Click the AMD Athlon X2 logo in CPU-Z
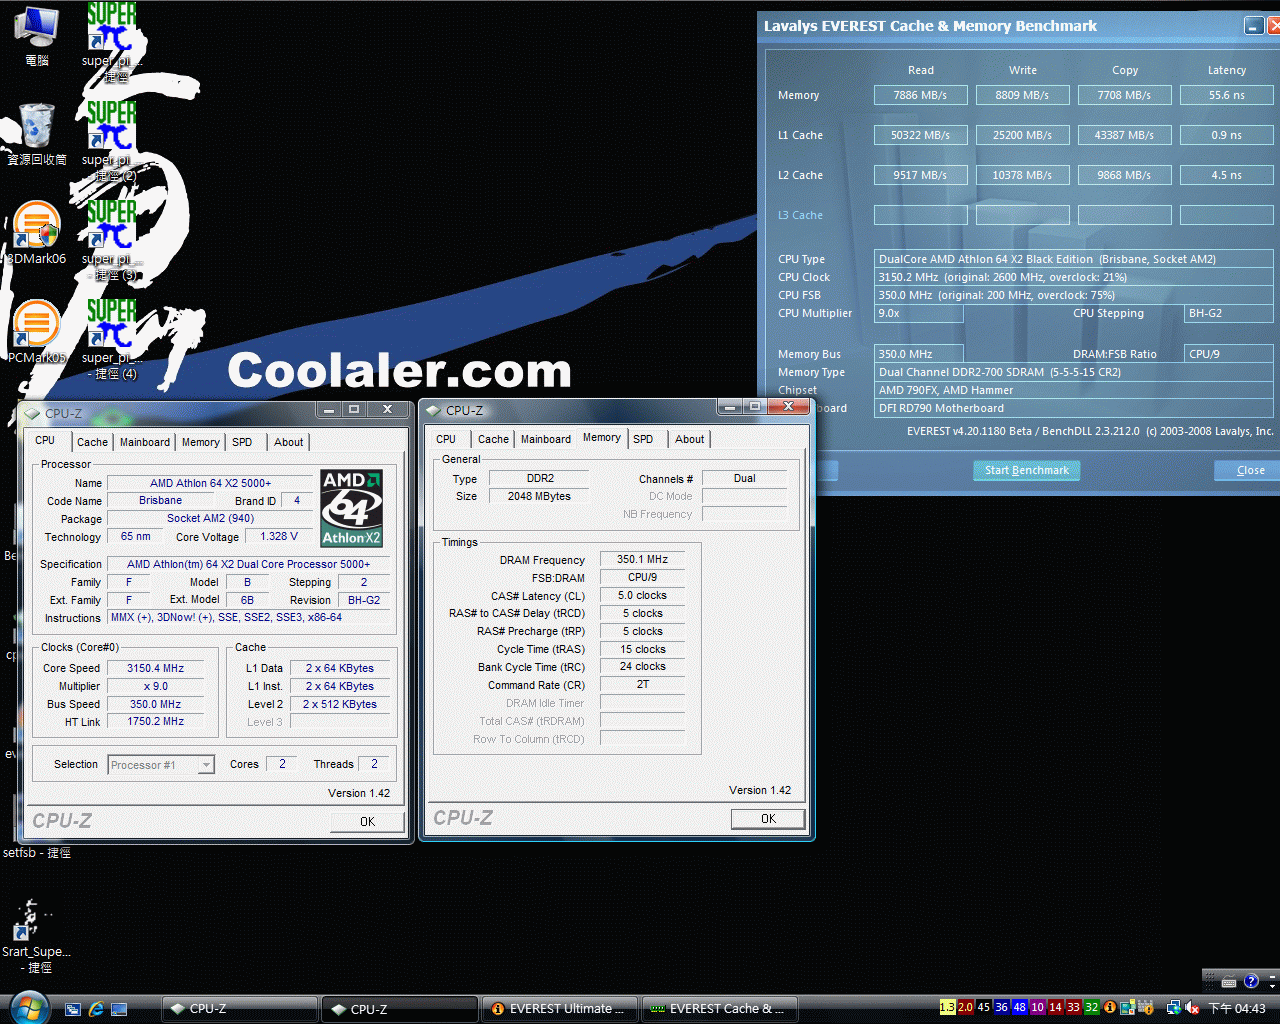This screenshot has height=1024, width=1280. (x=351, y=508)
